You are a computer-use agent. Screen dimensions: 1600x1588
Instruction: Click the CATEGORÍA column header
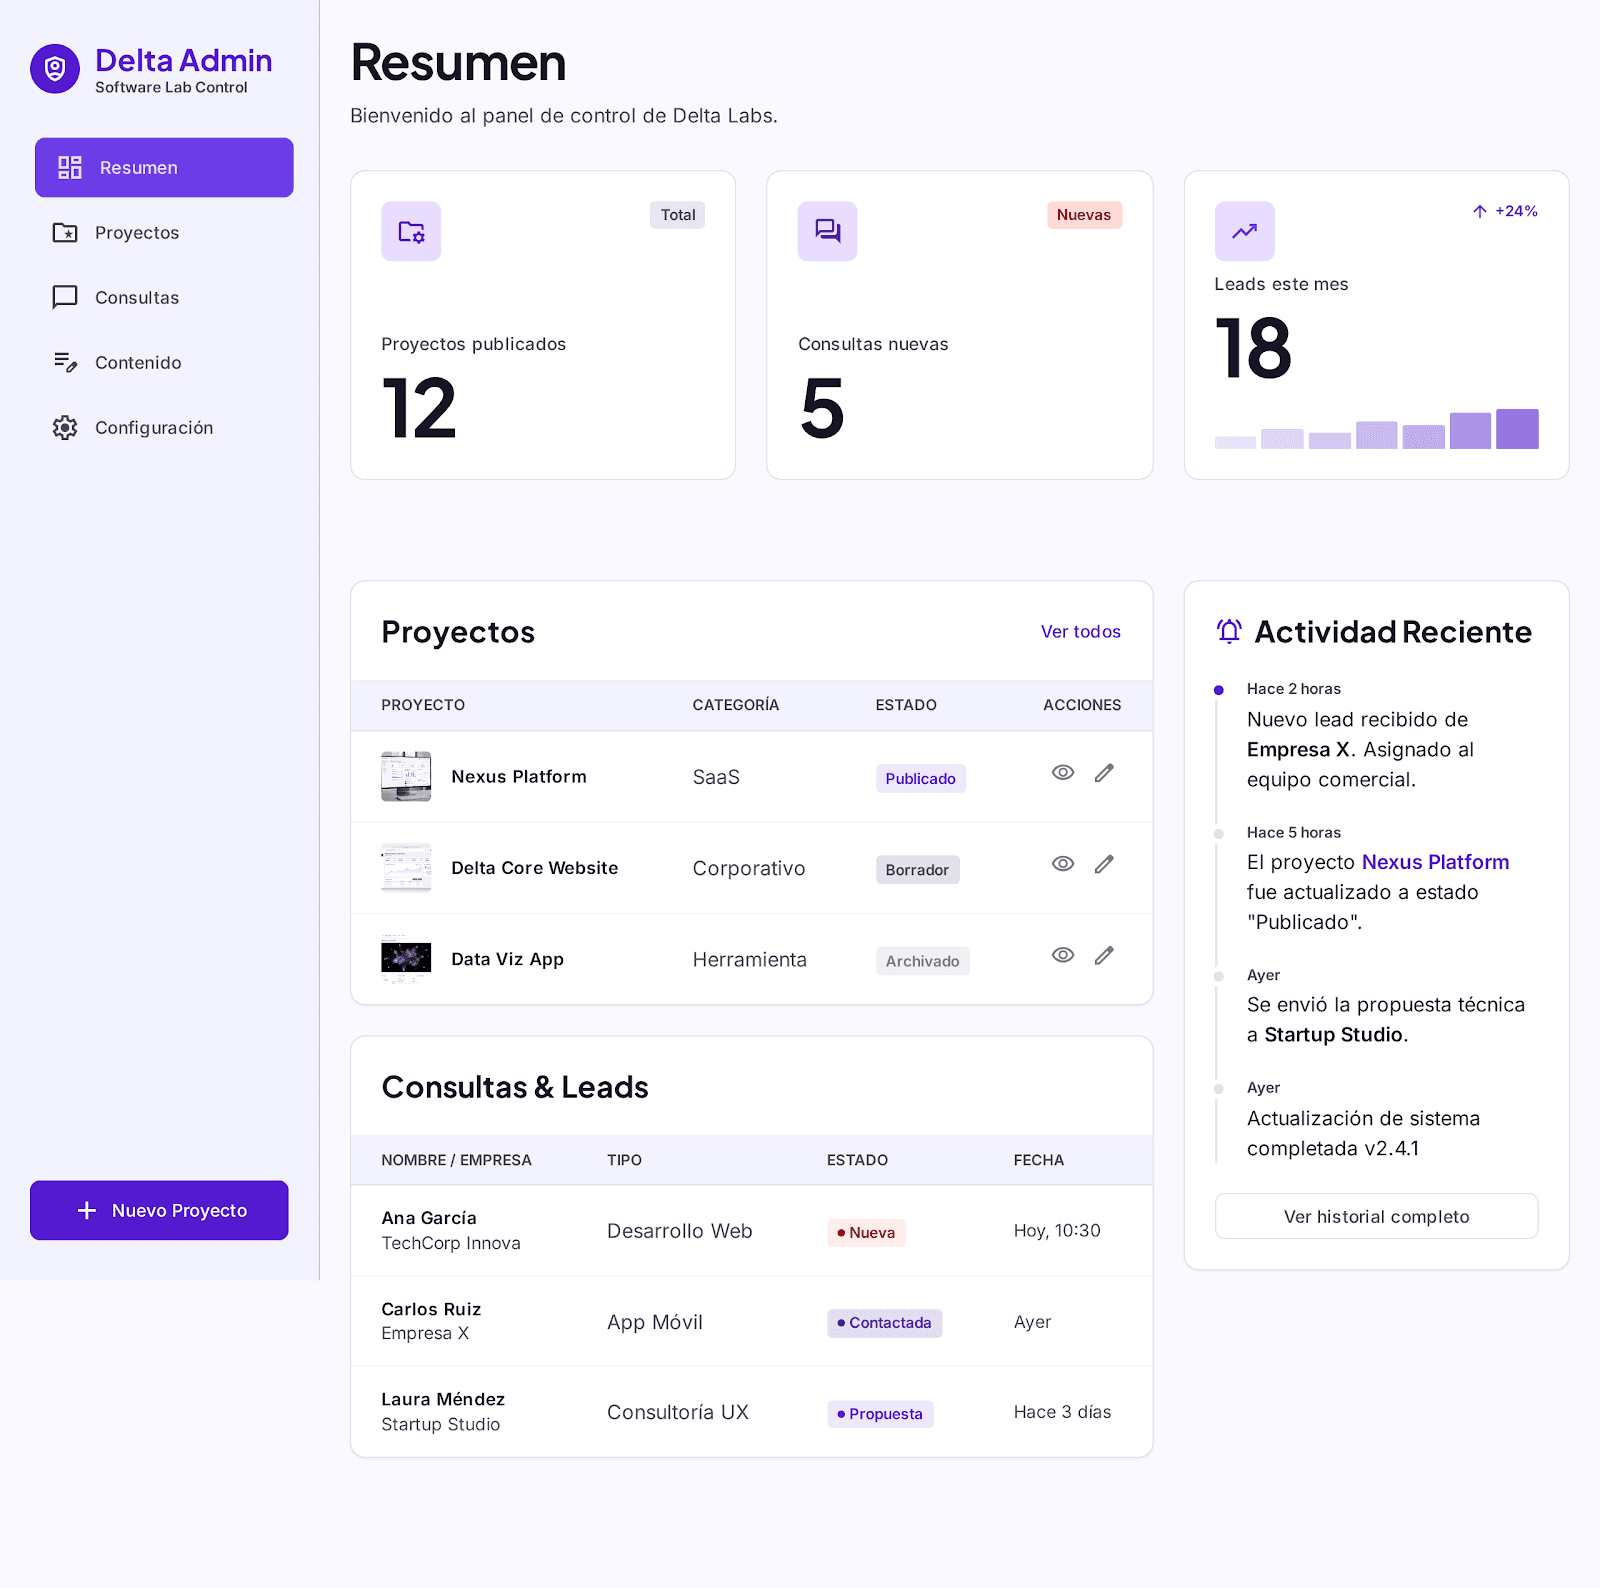point(735,705)
